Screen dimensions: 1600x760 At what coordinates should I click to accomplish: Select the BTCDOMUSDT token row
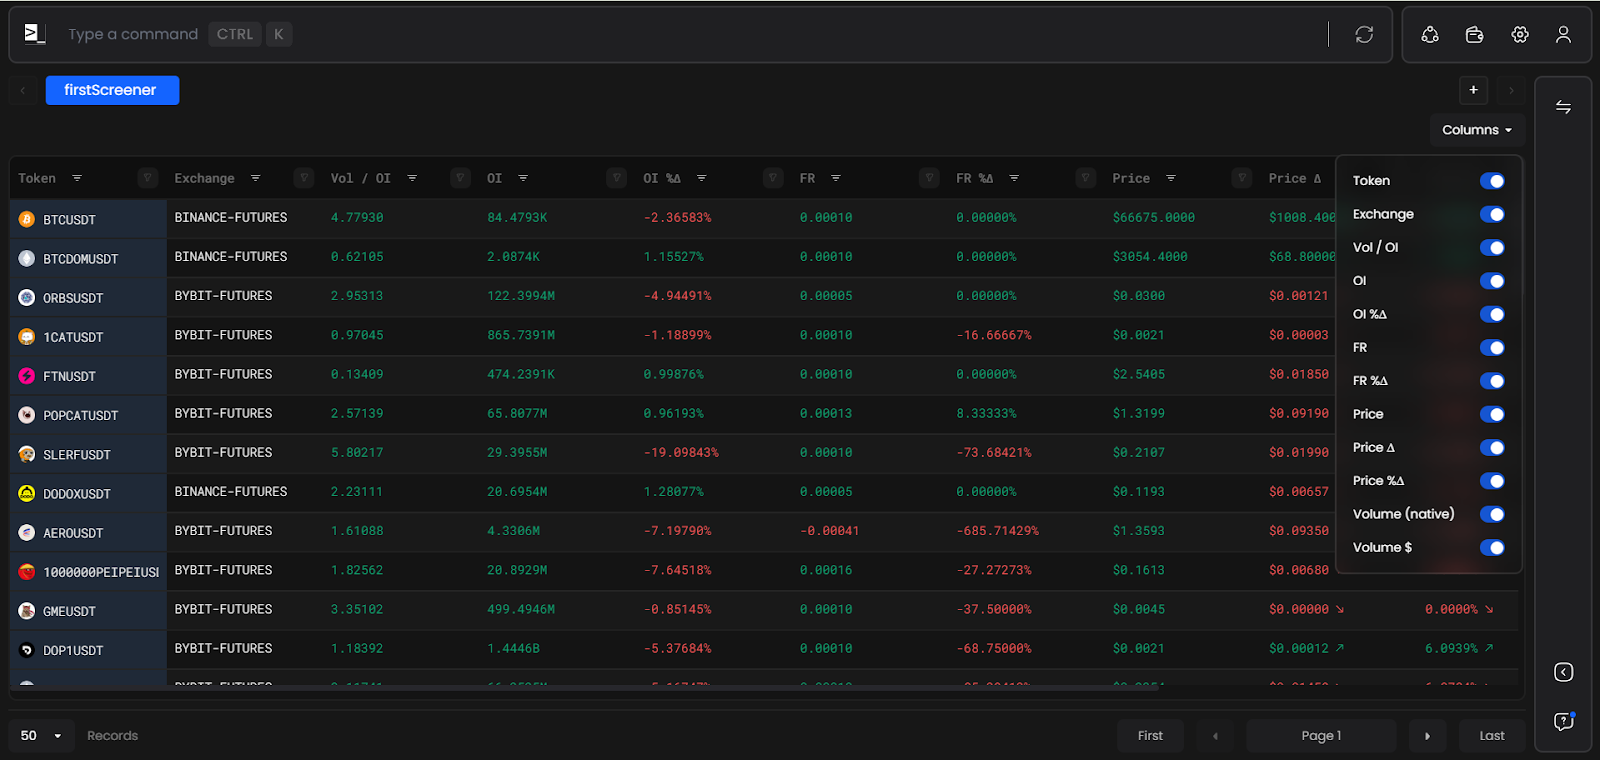(x=88, y=258)
